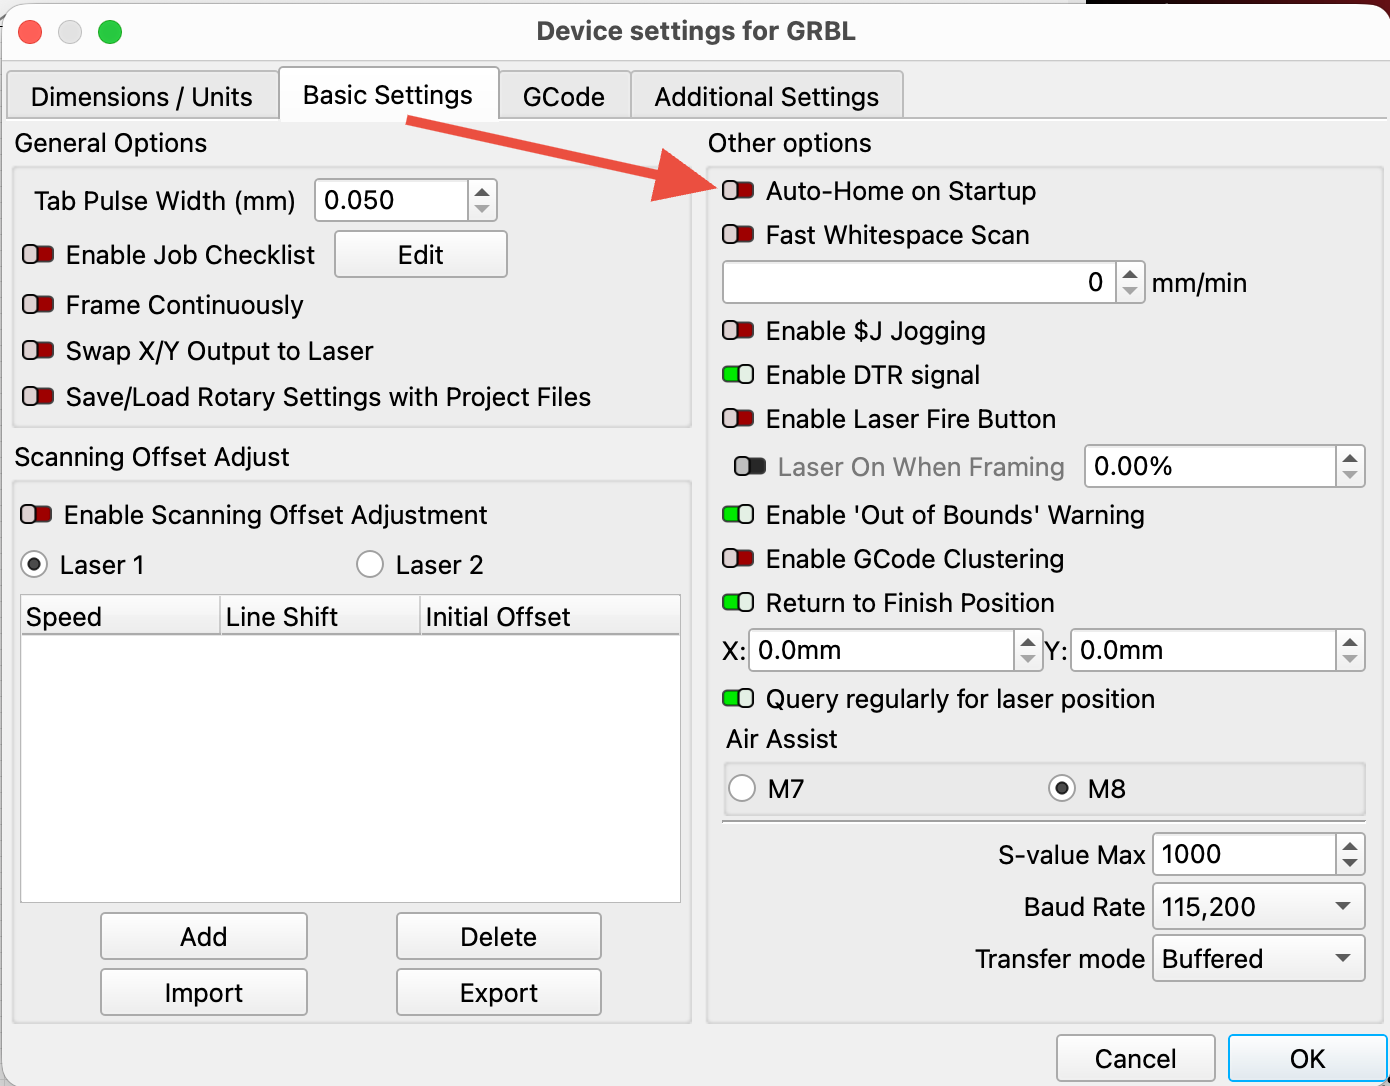The height and width of the screenshot is (1086, 1390).
Task: Enable Auto-Home on Startup toggle
Action: pyautogui.click(x=738, y=190)
